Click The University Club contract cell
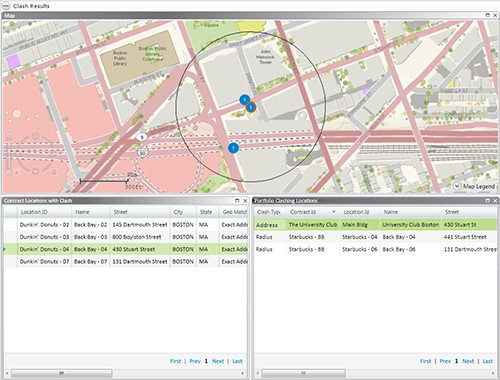 pyautogui.click(x=313, y=225)
